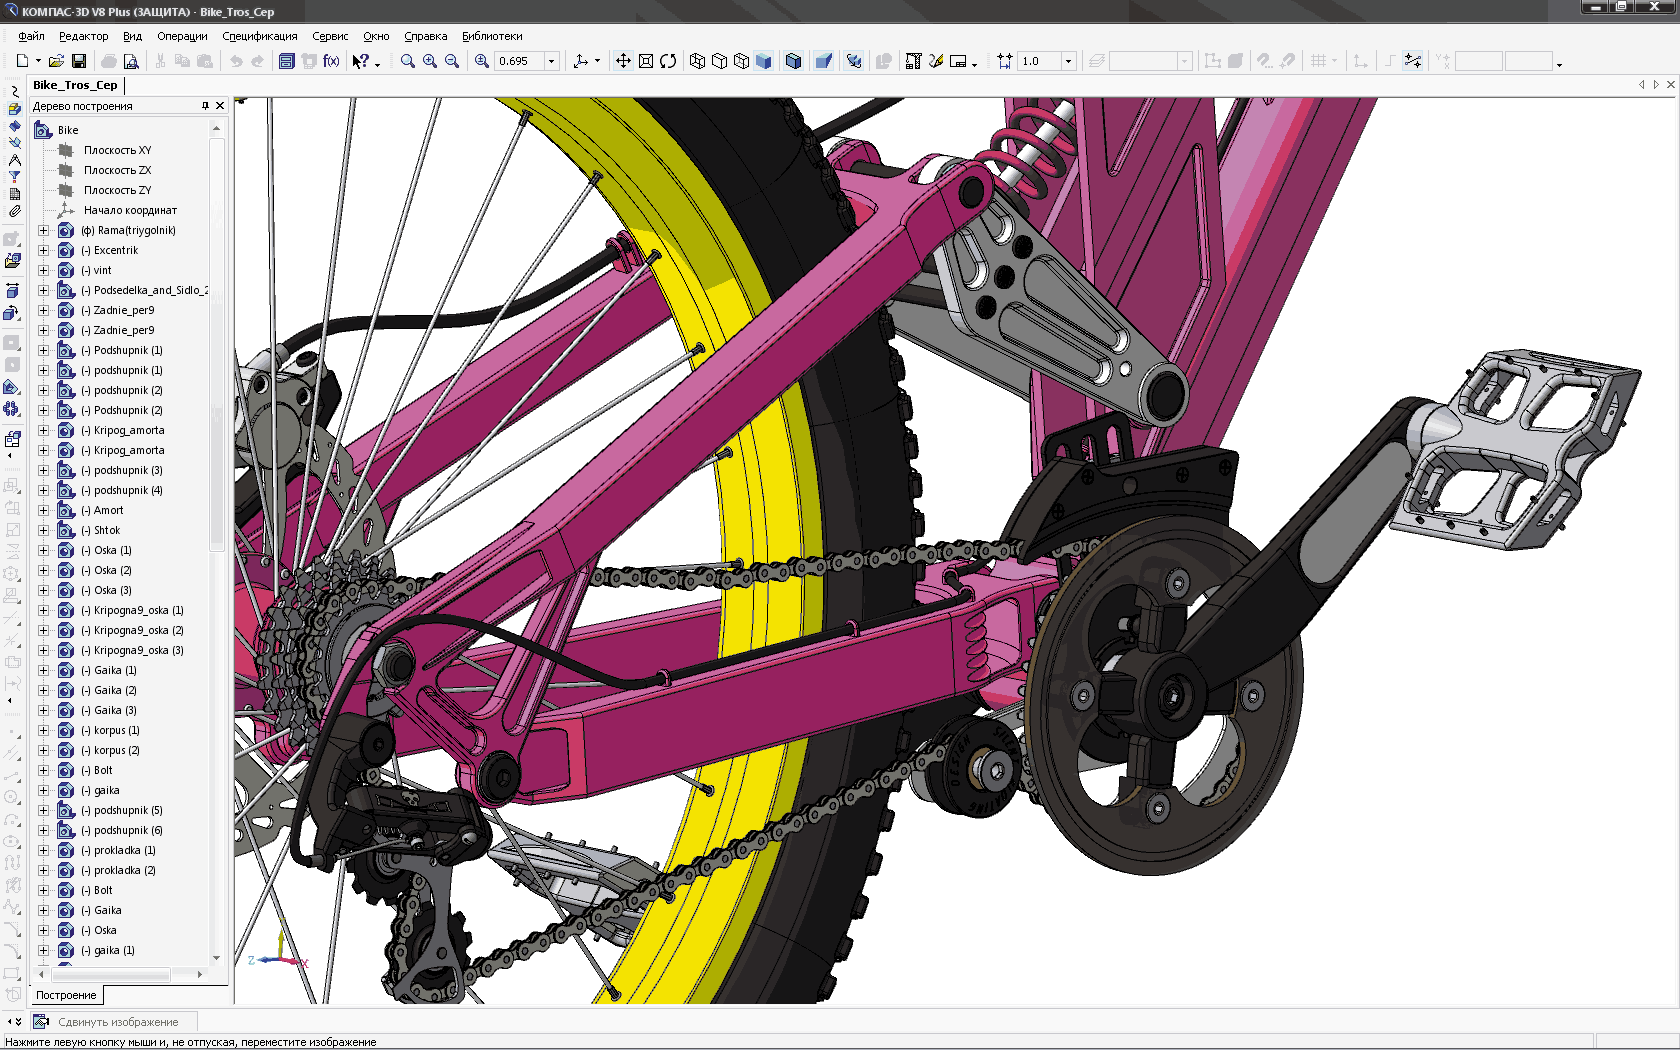Viewport: 1680px width, 1050px height.
Task: Click the zoom in magnifier icon
Action: (430, 61)
